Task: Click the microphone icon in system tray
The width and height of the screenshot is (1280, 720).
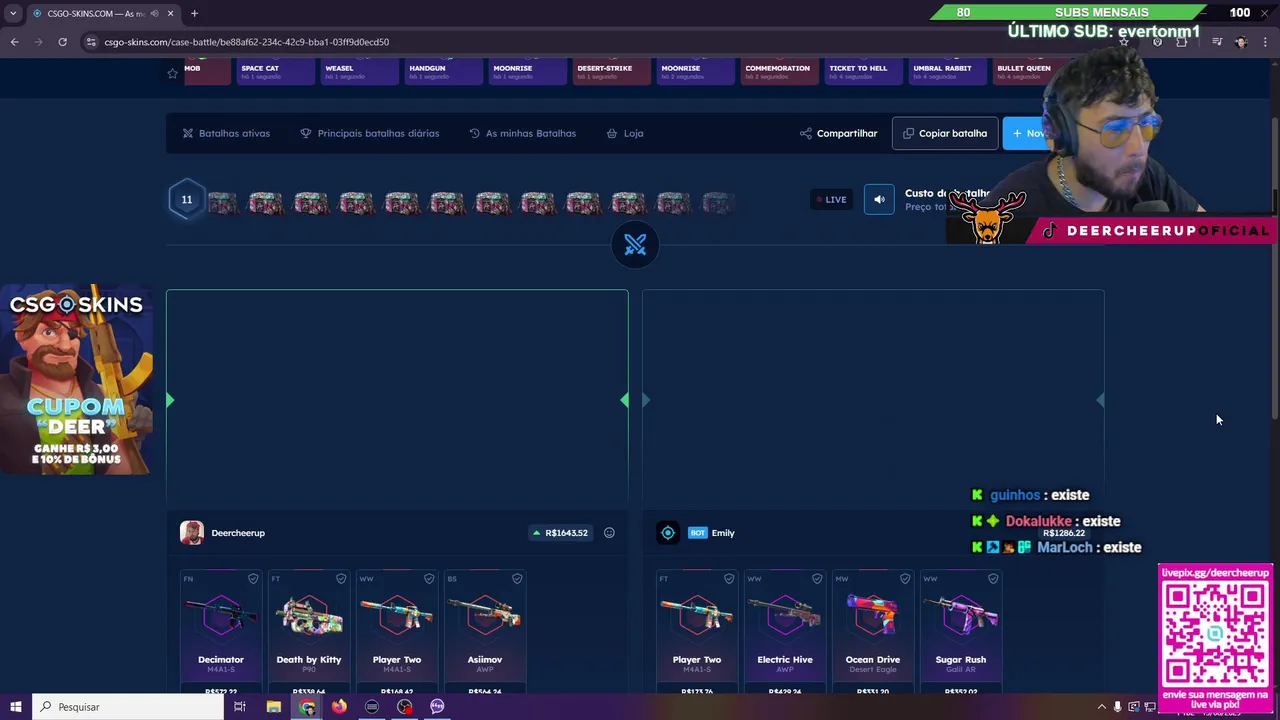Action: [x=1117, y=707]
